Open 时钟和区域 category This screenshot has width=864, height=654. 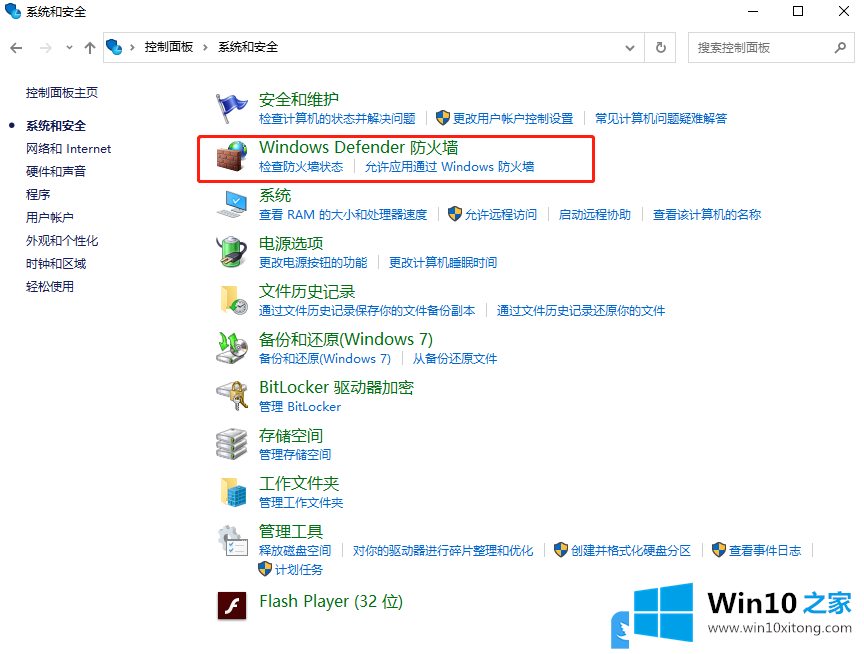click(x=56, y=264)
